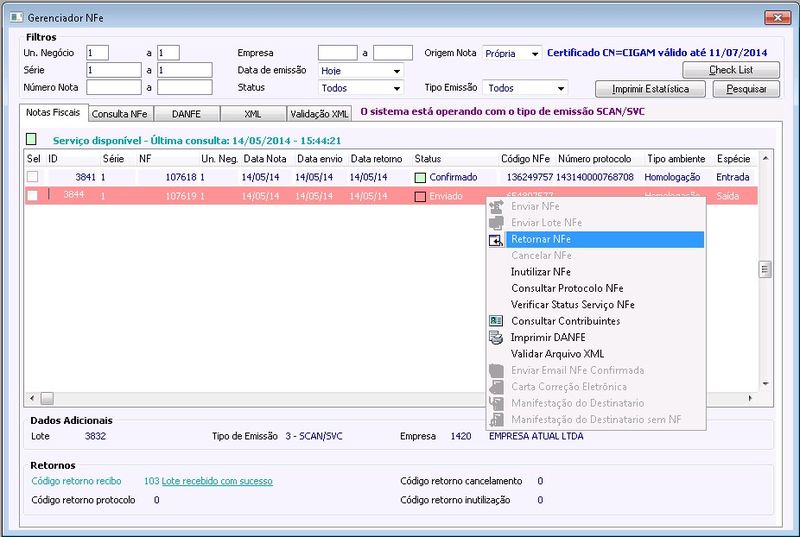Image resolution: width=800 pixels, height=537 pixels.
Task: Open the DANFE tab
Action: 186,114
